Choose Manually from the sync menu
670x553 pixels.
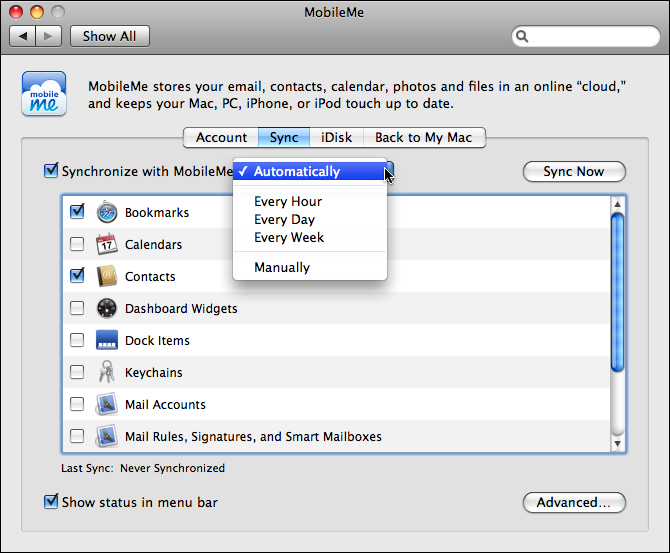coord(310,267)
